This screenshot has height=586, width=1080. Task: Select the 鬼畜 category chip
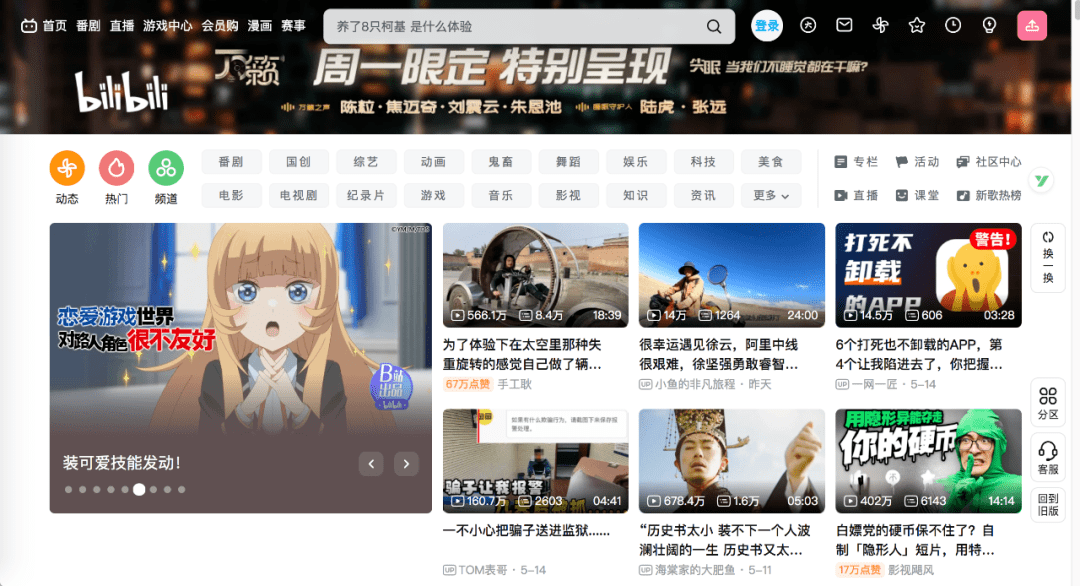pyautogui.click(x=501, y=162)
